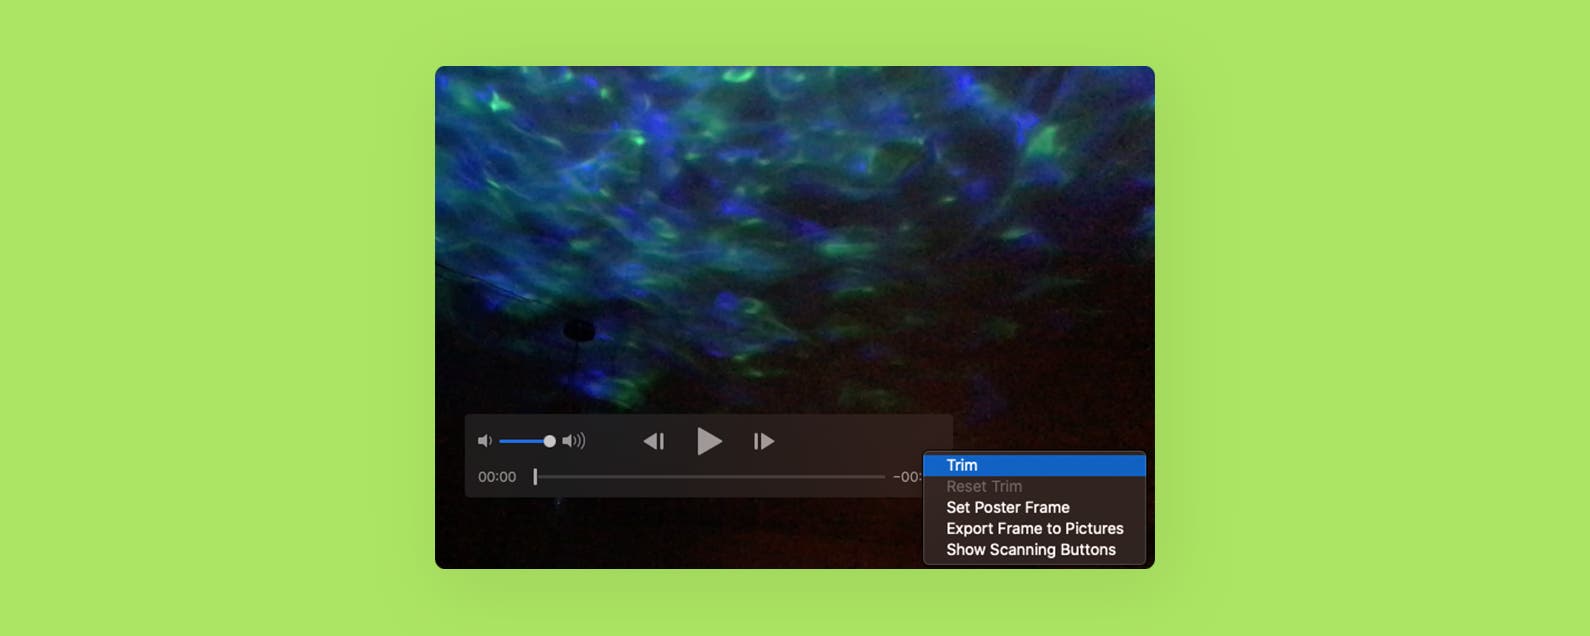Viewport: 1590px width, 636px height.
Task: Step forward one frame
Action: [764, 441]
